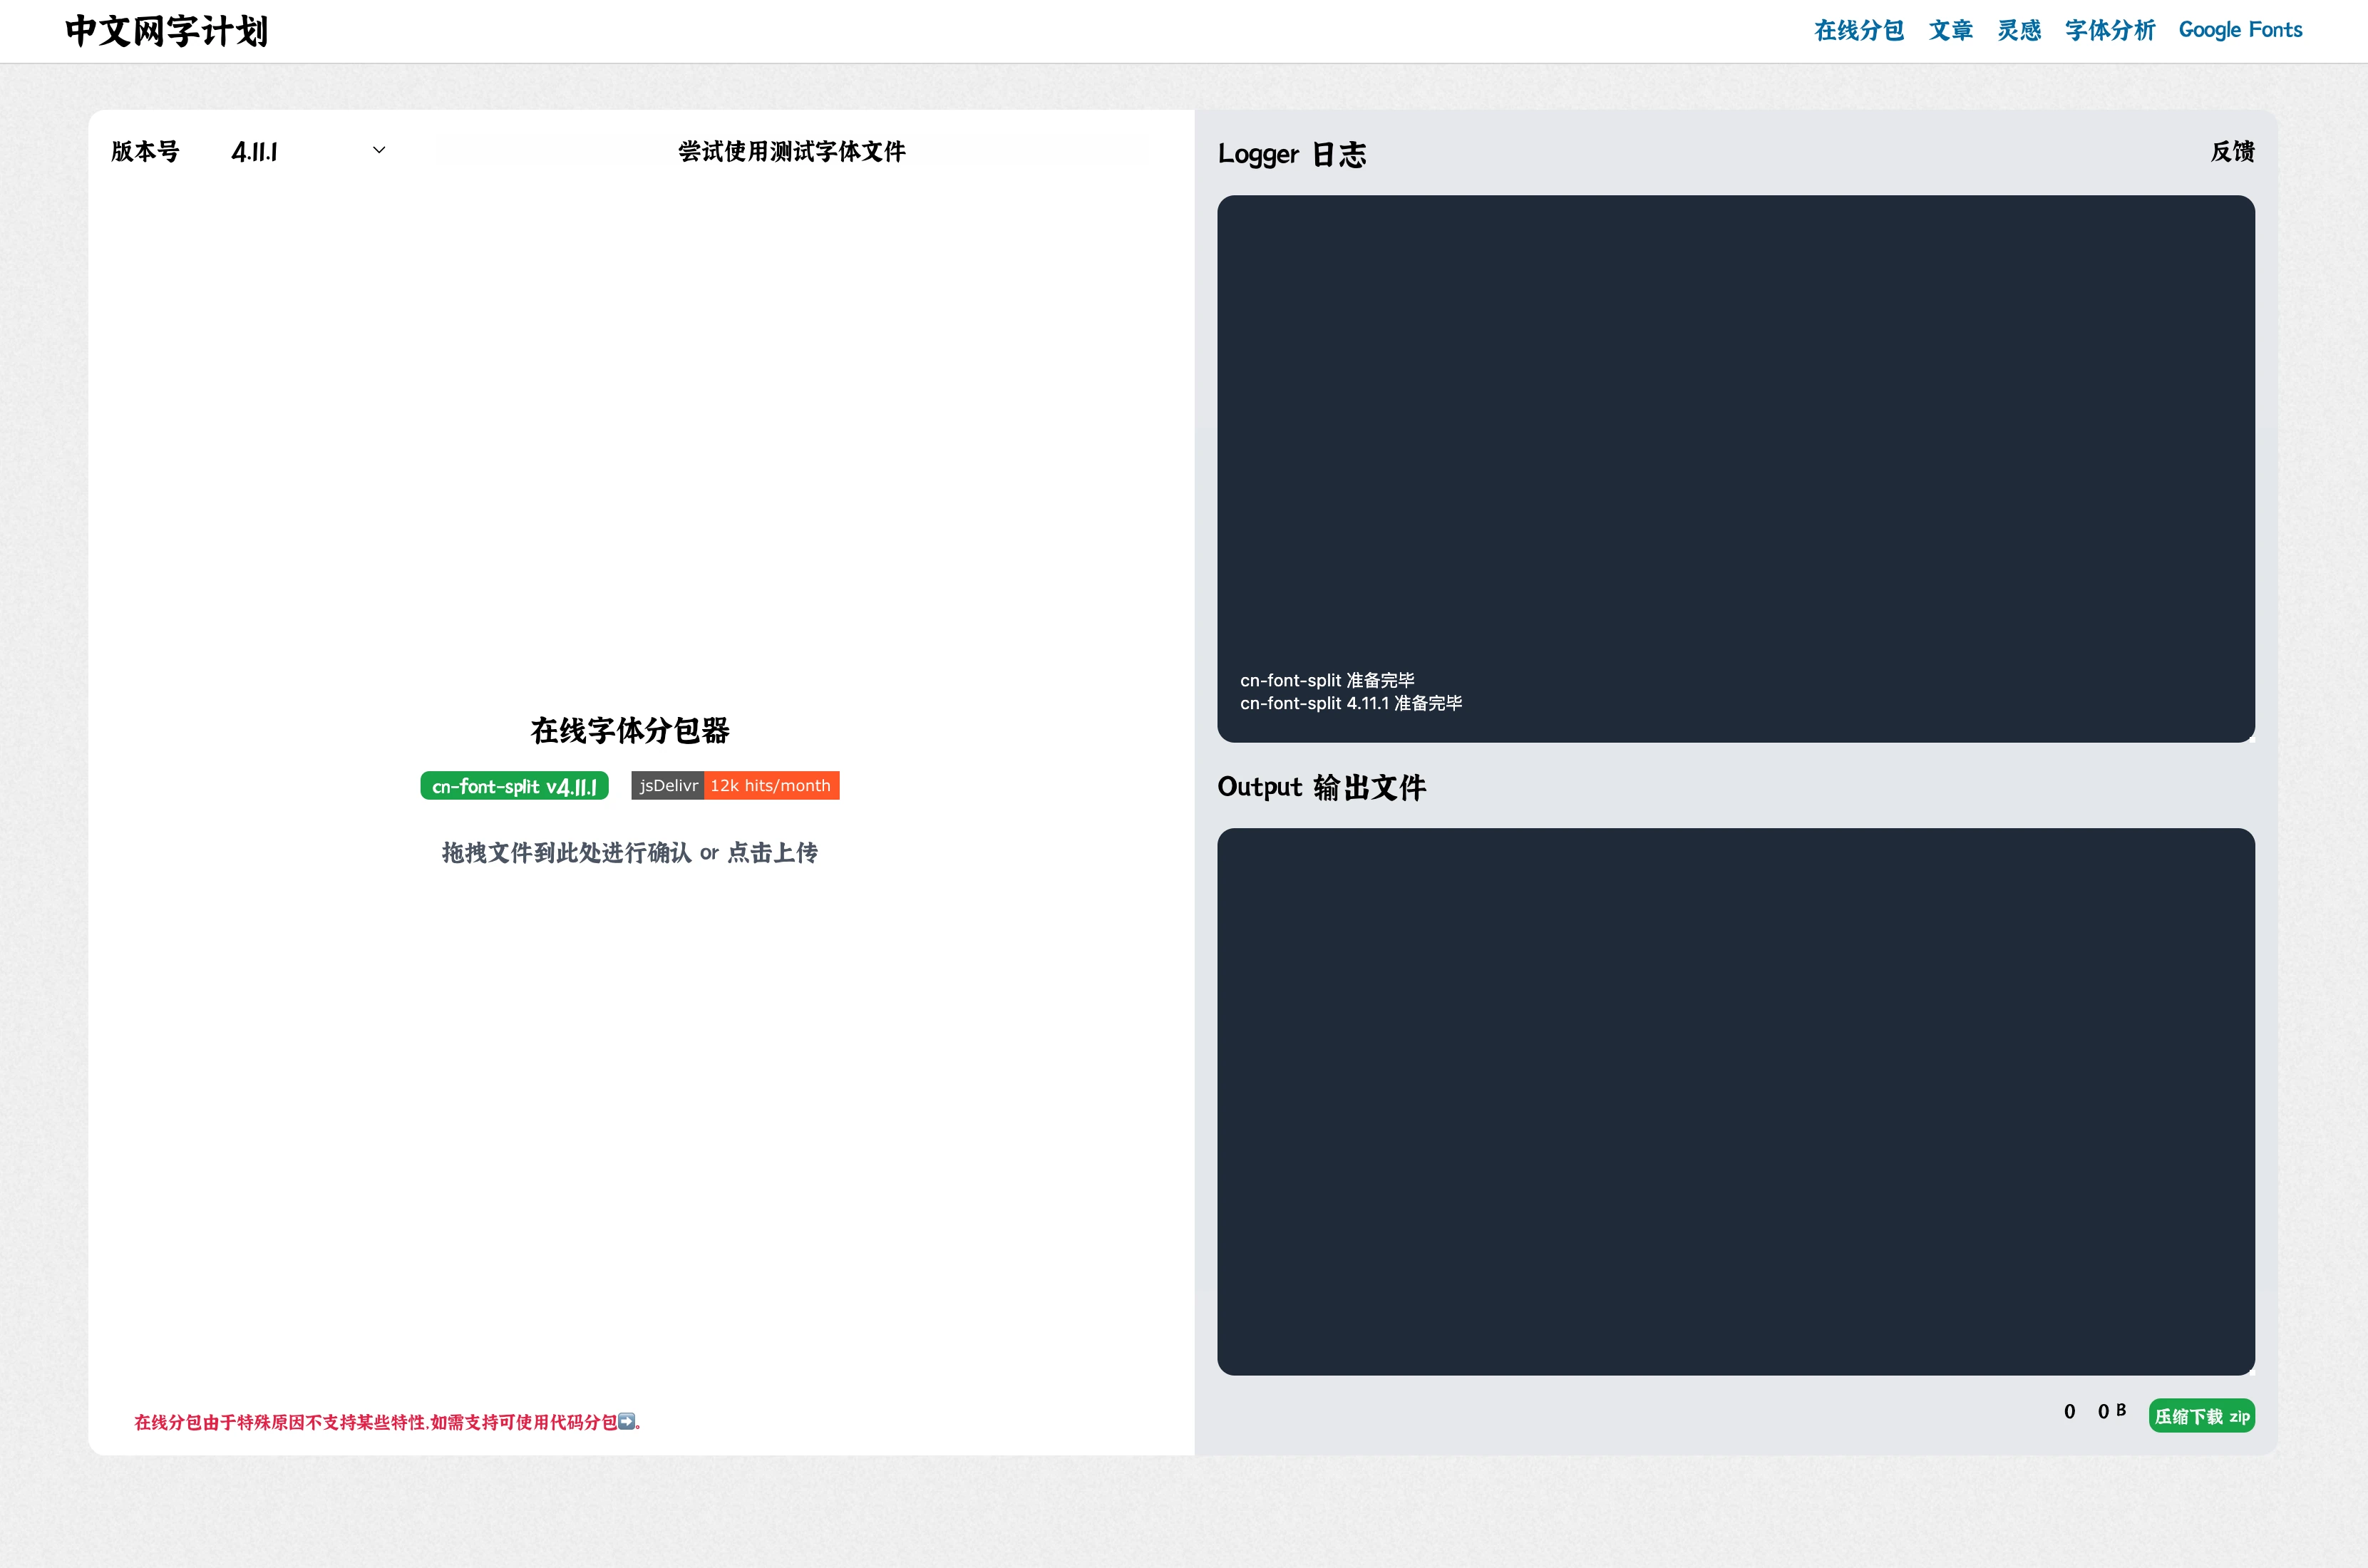
Task: Click the Output 输出文件 list area
Action: click(x=1735, y=1101)
